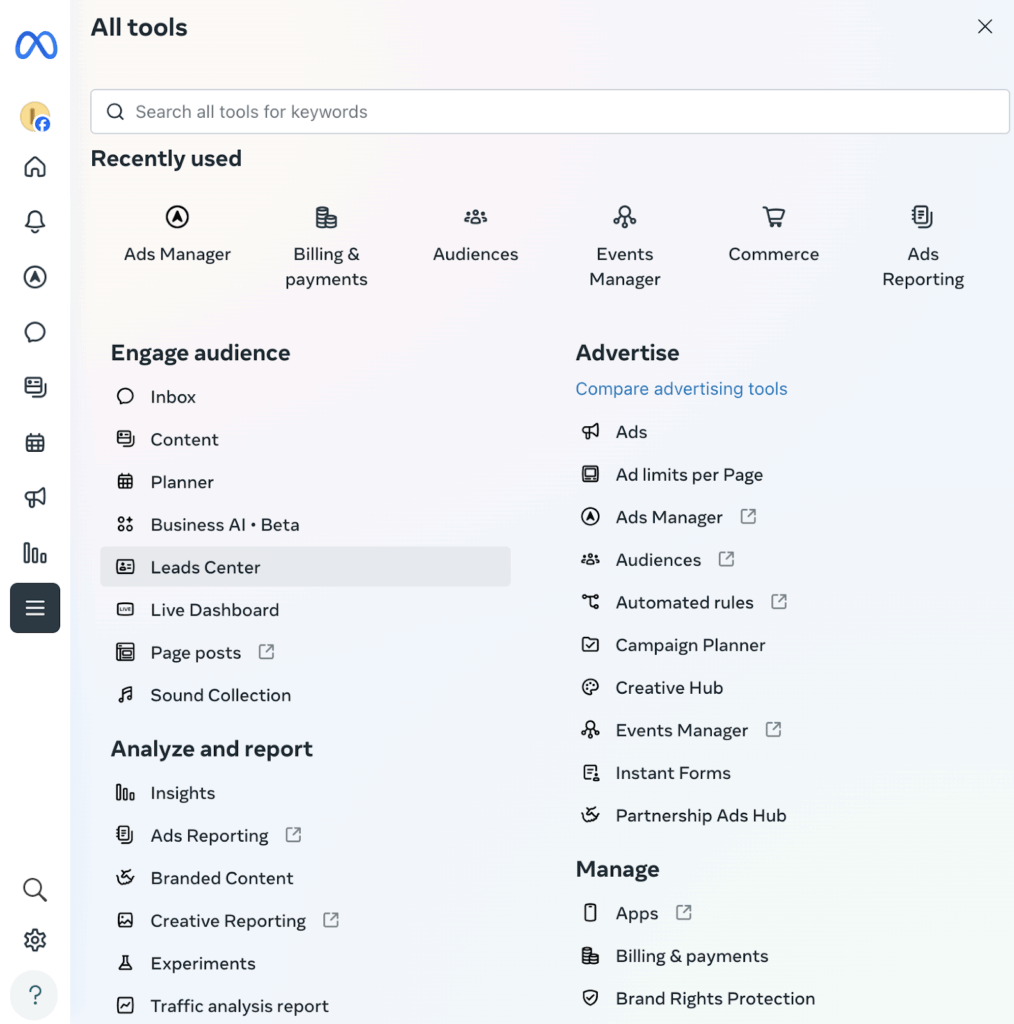Go to Home in the sidebar
The image size is (1014, 1024).
pyautogui.click(x=35, y=167)
